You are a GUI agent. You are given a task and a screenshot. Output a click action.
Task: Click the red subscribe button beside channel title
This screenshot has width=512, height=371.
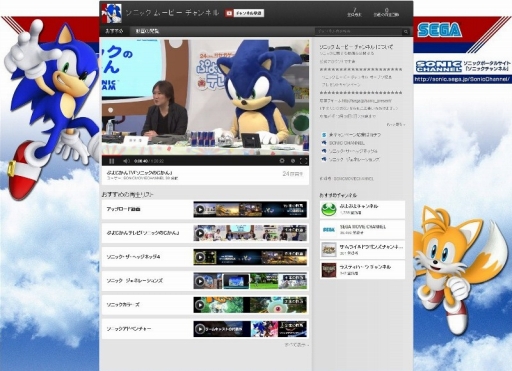(244, 13)
